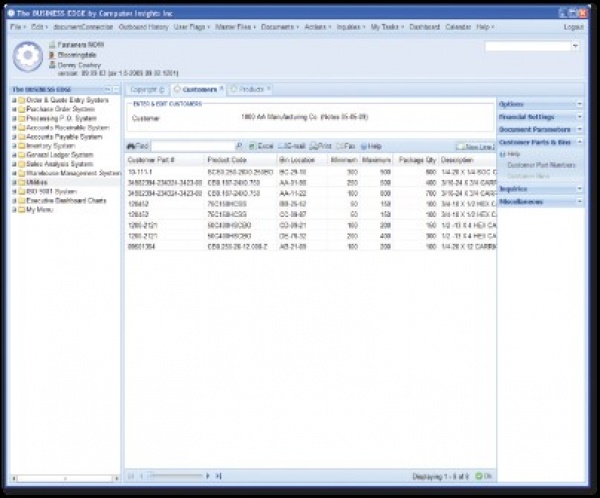Open the Inquiries menu
600x498 pixels.
[x=351, y=27]
